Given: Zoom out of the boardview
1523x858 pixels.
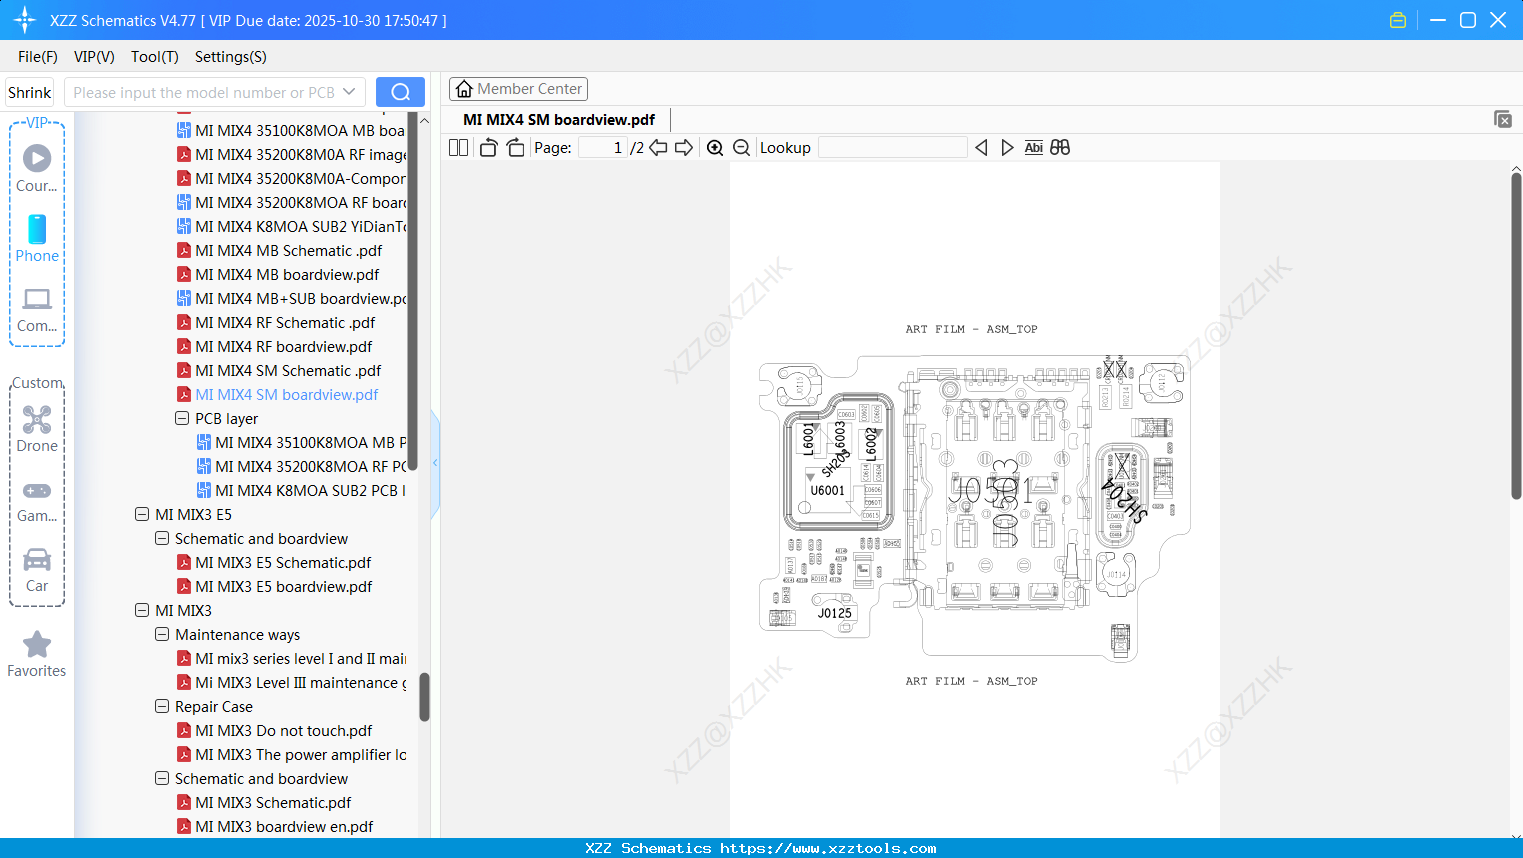Looking at the screenshot, I should (x=742, y=148).
